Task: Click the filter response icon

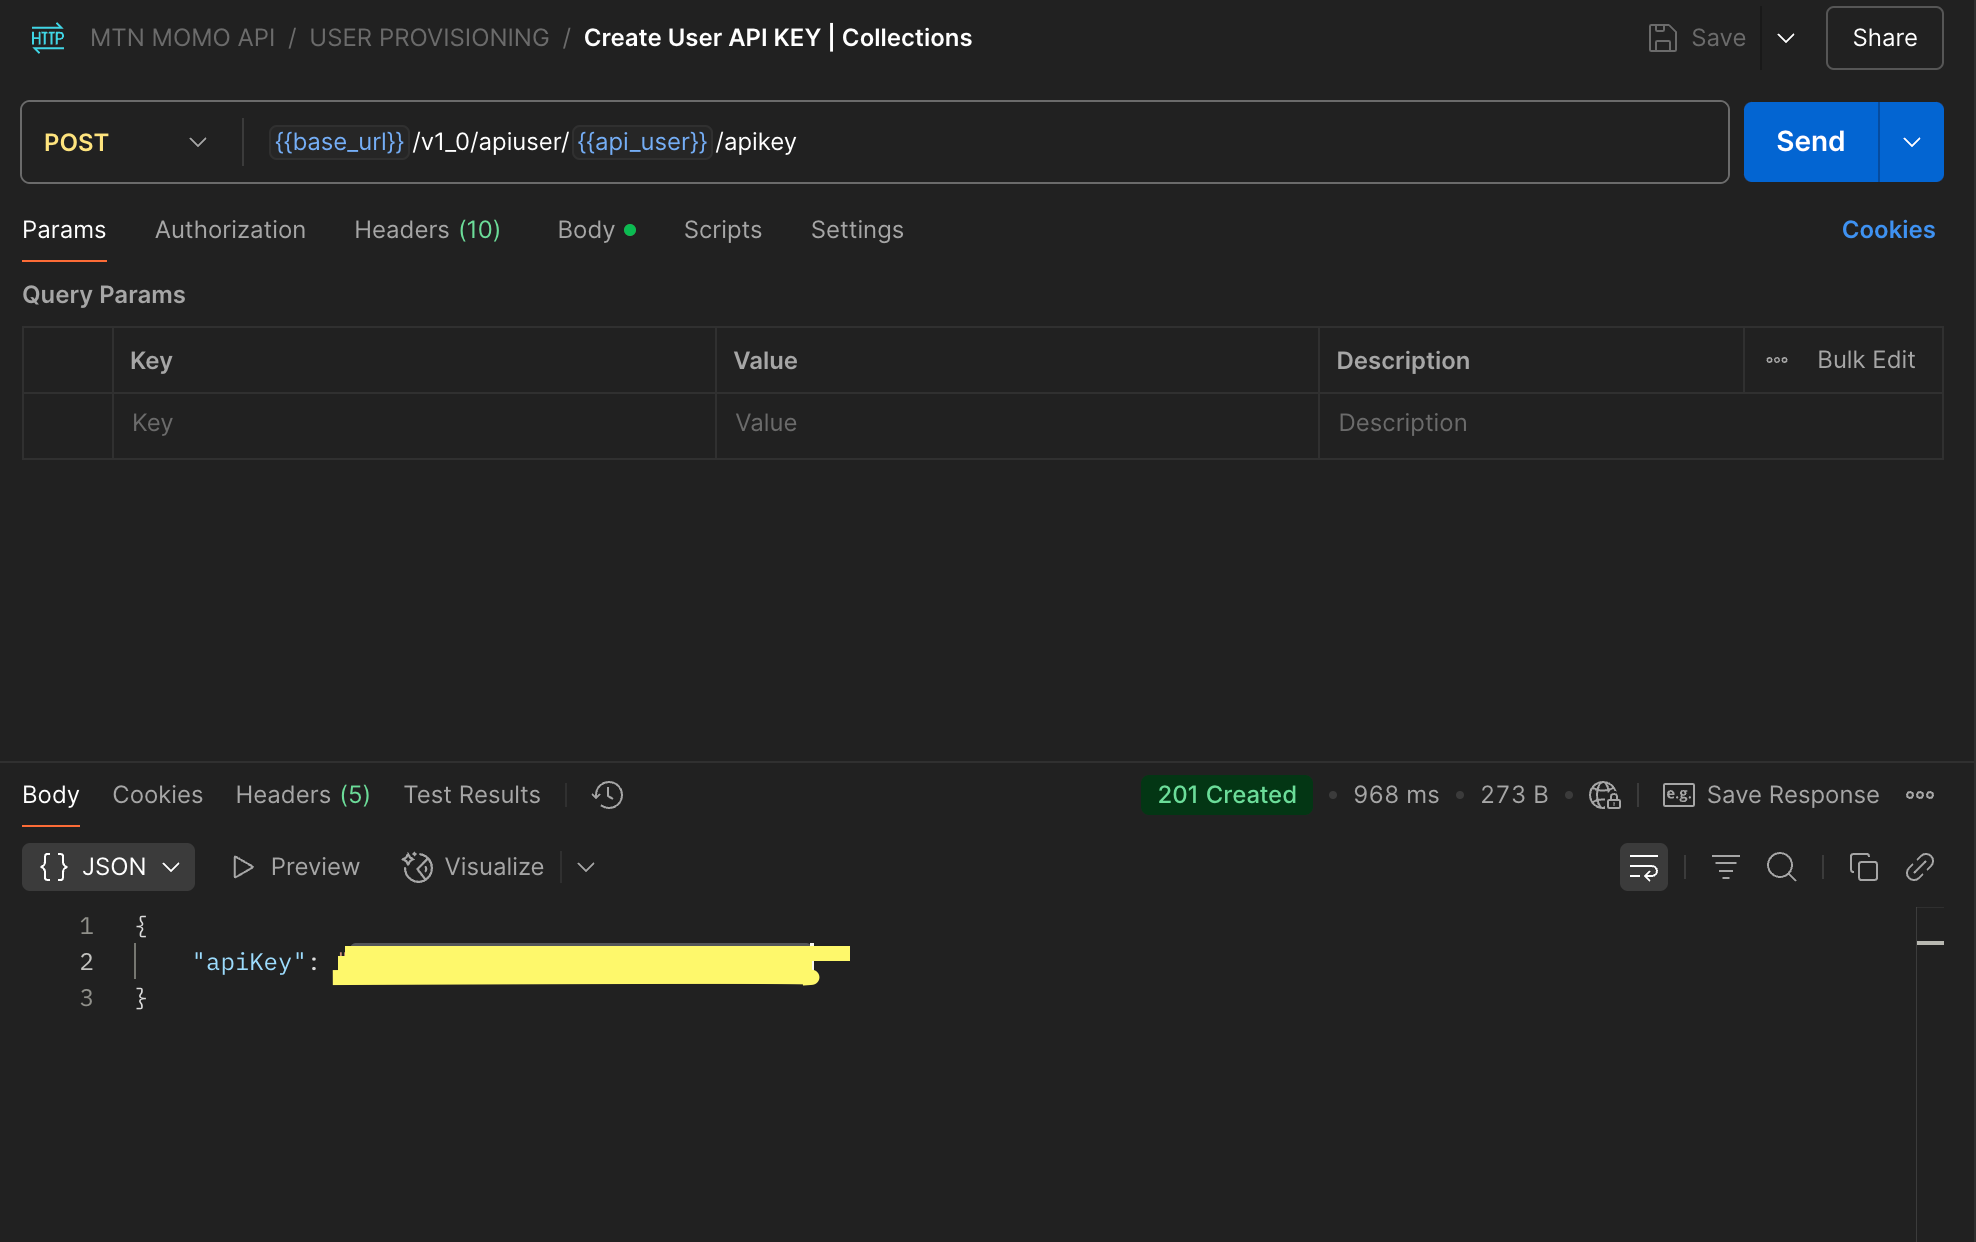Action: pos(1725,867)
